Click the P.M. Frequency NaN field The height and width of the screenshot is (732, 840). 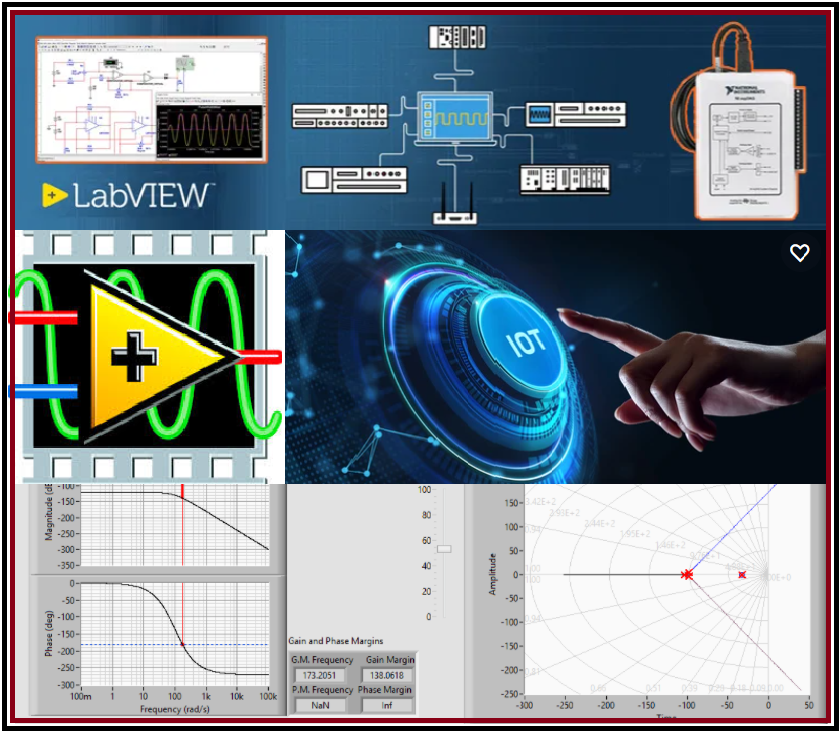tap(321, 705)
